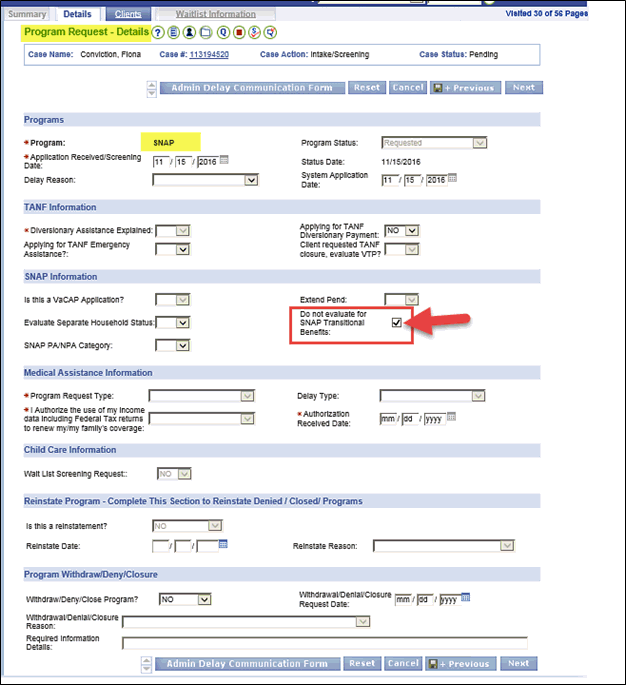Click top Admin Delay Communication Form button

coord(252,88)
